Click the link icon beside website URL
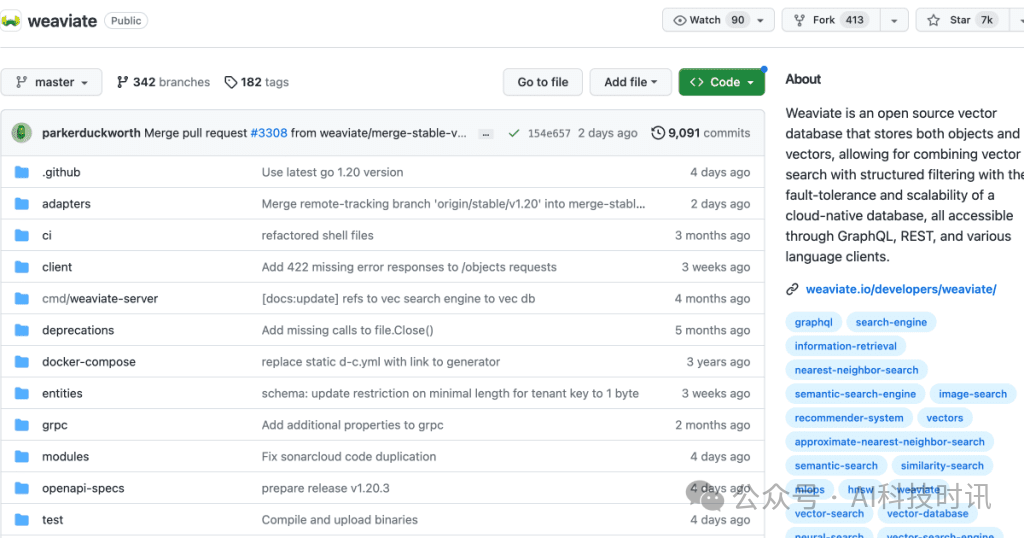 click(792, 290)
